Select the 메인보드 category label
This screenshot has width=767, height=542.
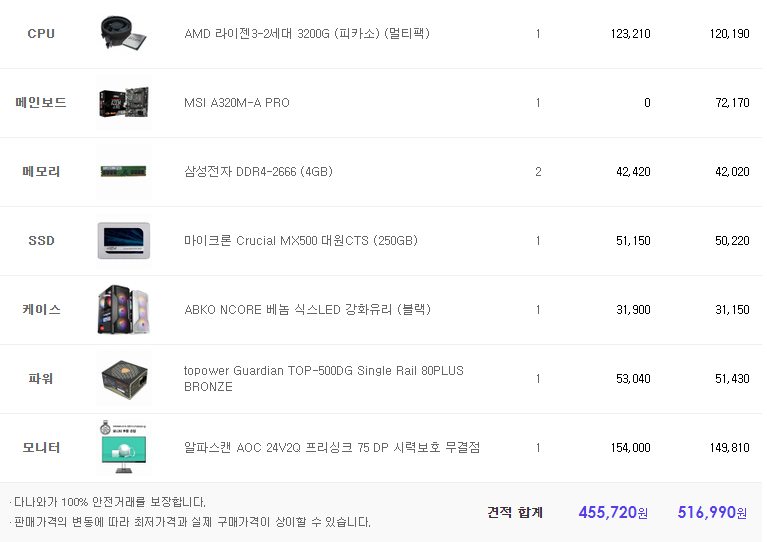coord(41,103)
